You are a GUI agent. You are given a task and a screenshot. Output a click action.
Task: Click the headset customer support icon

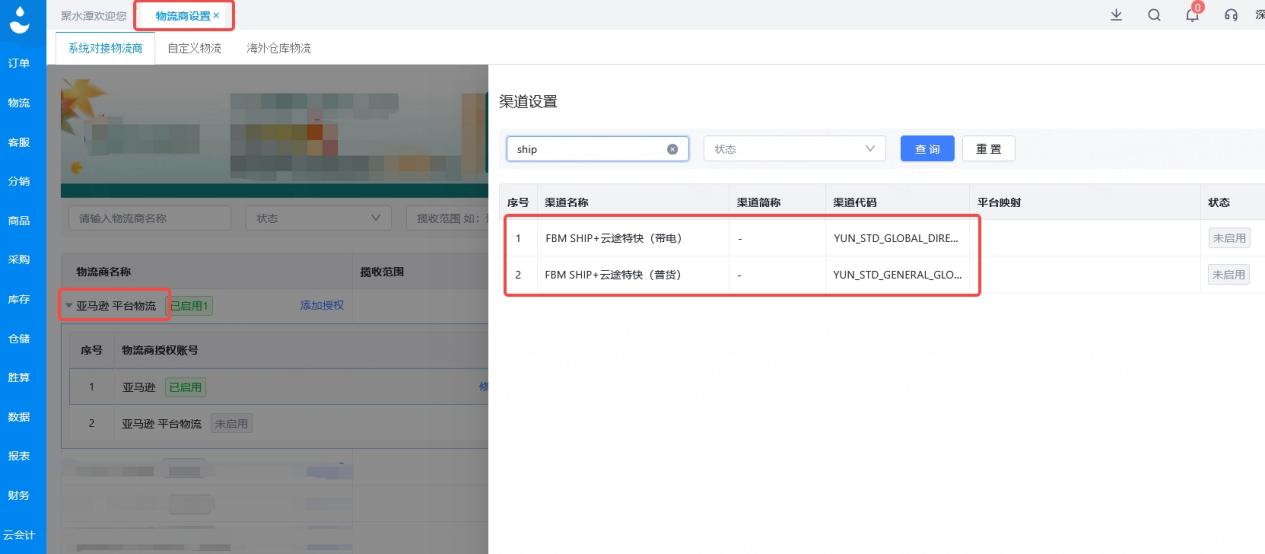1231,15
